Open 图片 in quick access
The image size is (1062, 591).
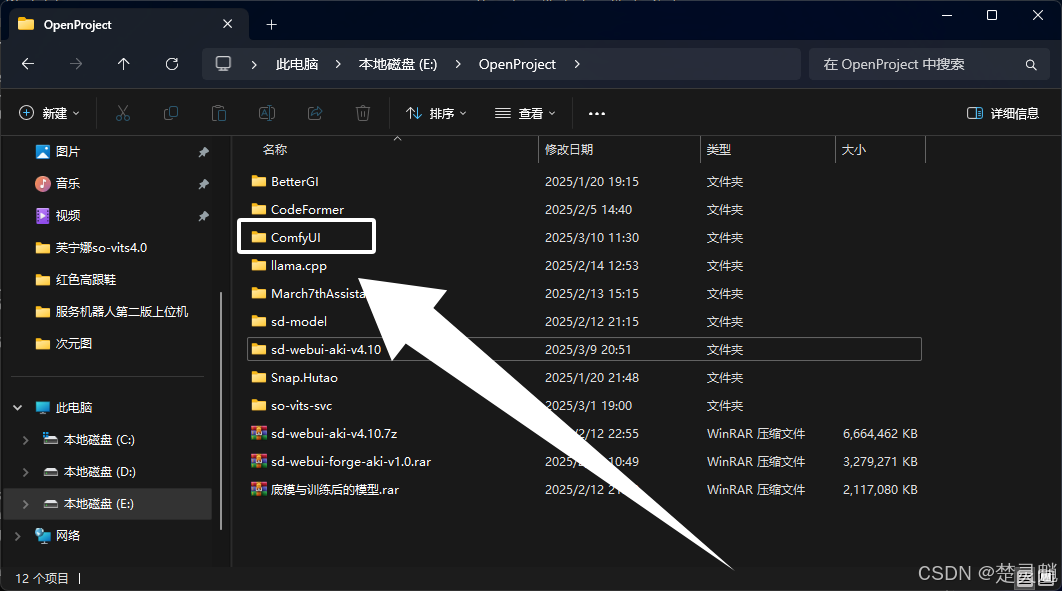click(67, 152)
